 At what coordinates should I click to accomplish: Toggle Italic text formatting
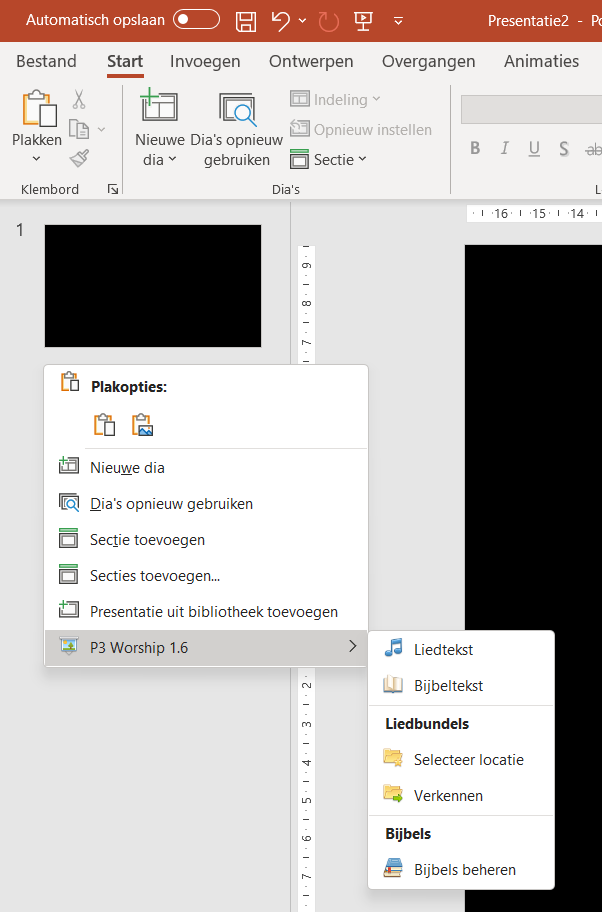(x=505, y=149)
